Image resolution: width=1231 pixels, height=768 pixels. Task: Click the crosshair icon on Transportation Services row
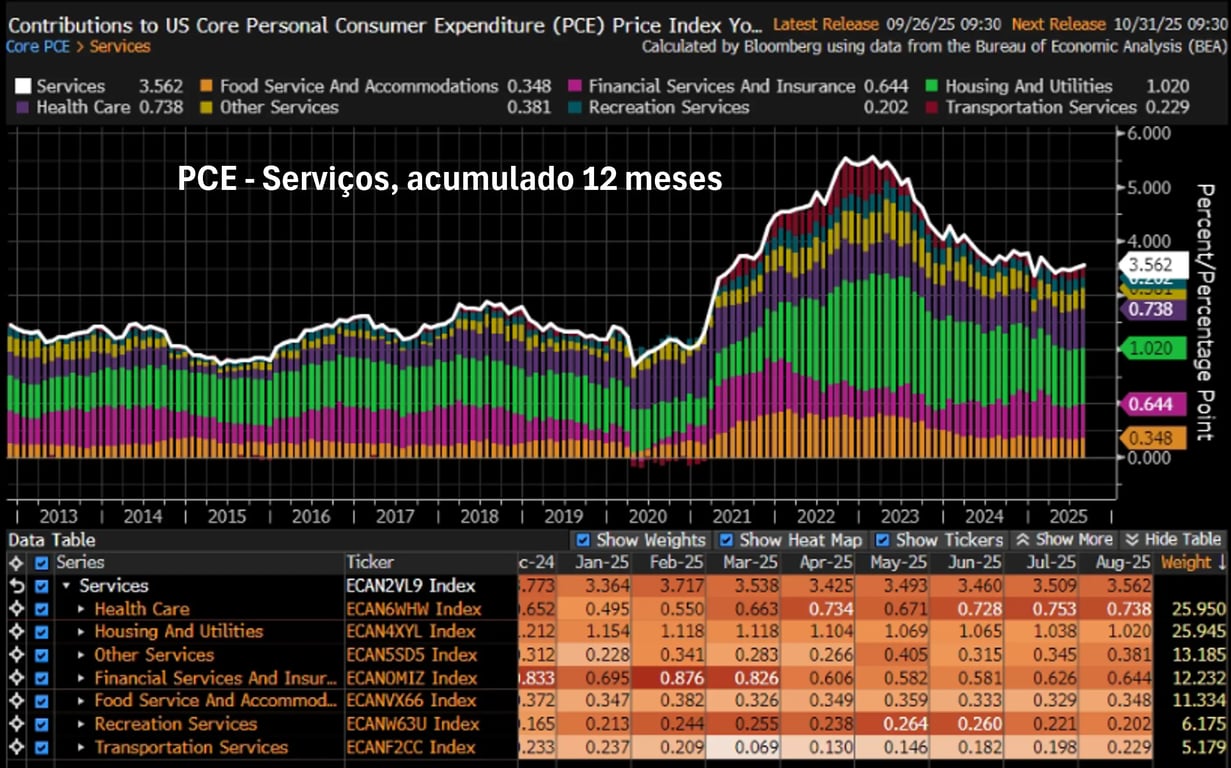[x=16, y=748]
